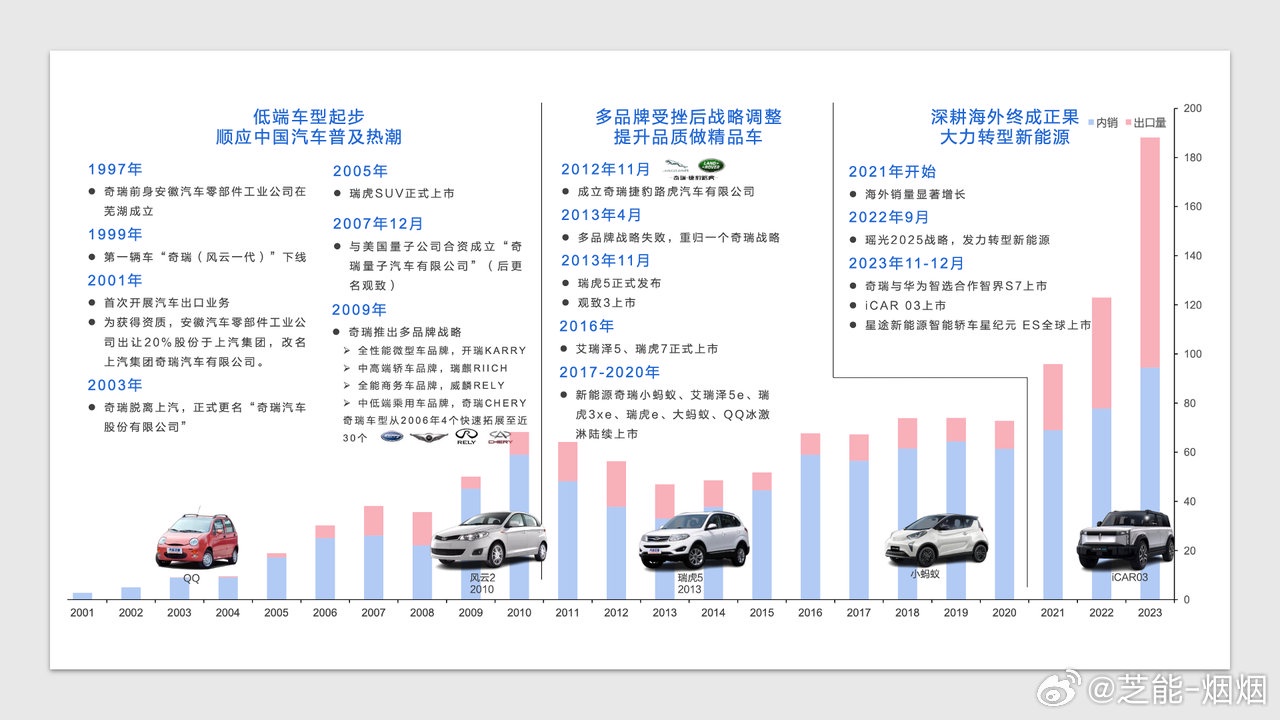Click the bullet text 首次开展汽车出口业务
This screenshot has height=720, width=1280.
tap(166, 303)
